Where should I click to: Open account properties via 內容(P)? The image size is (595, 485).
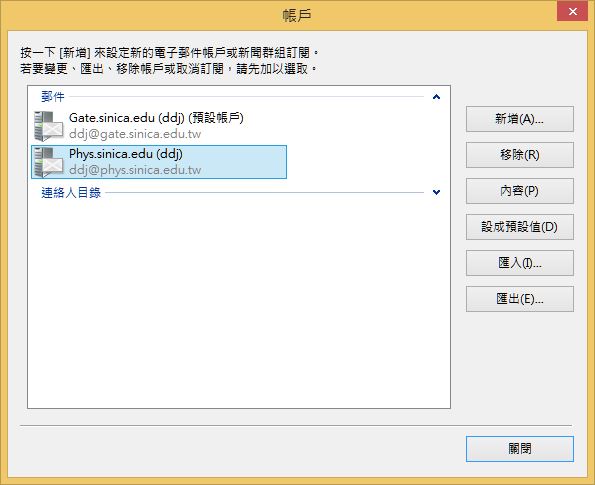tap(519, 191)
